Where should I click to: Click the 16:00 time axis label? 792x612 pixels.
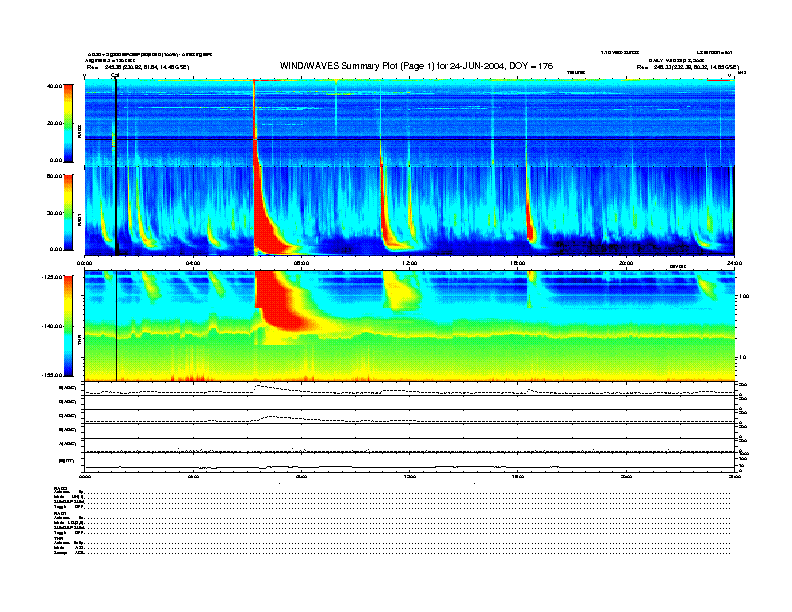click(518, 263)
